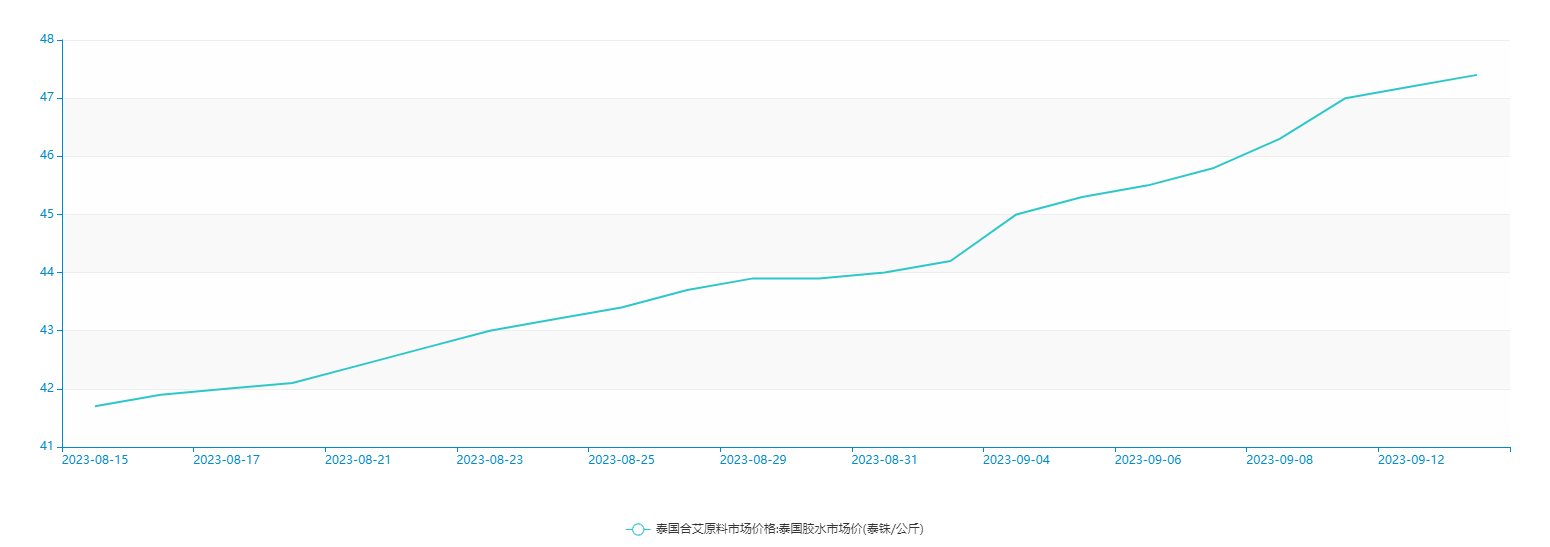Select the 2023-08-15 x-axis label
This screenshot has width=1550, height=547.
95,460
